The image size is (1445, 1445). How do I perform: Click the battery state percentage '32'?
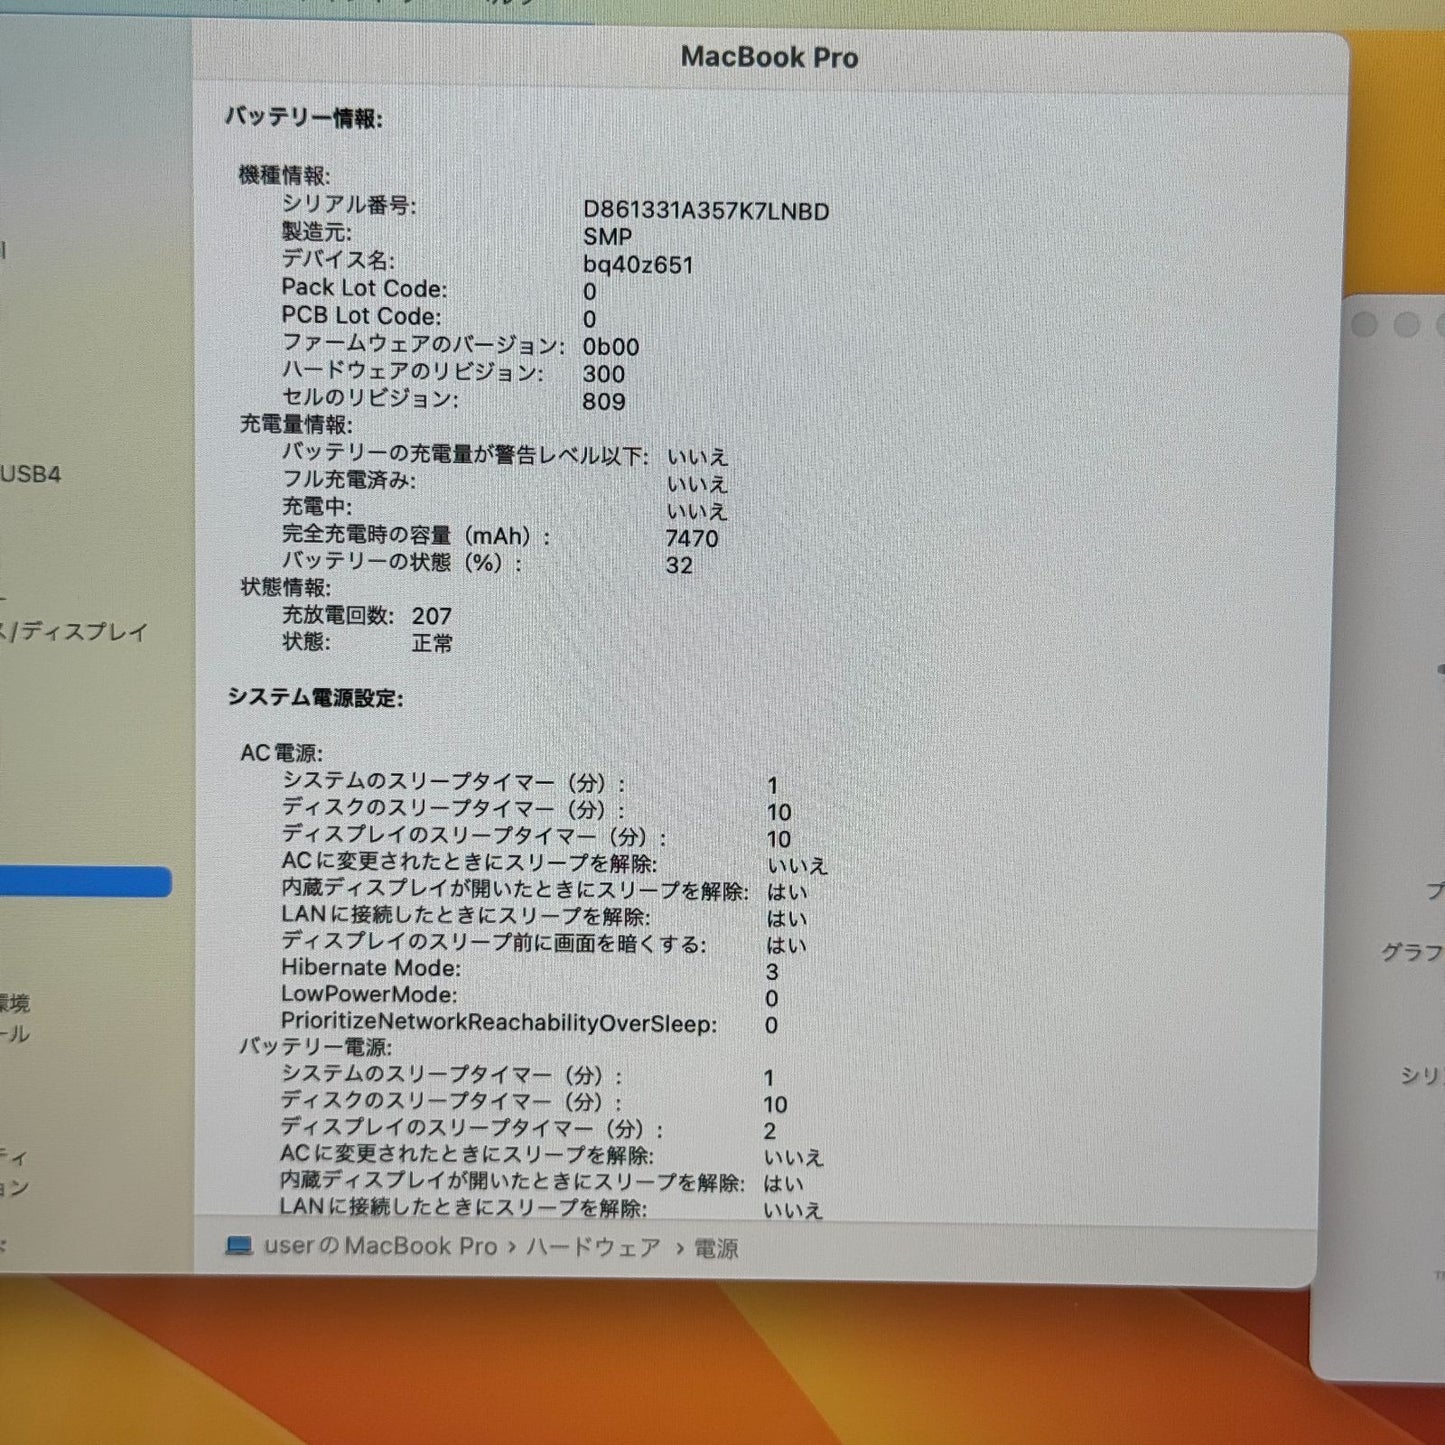coord(679,565)
